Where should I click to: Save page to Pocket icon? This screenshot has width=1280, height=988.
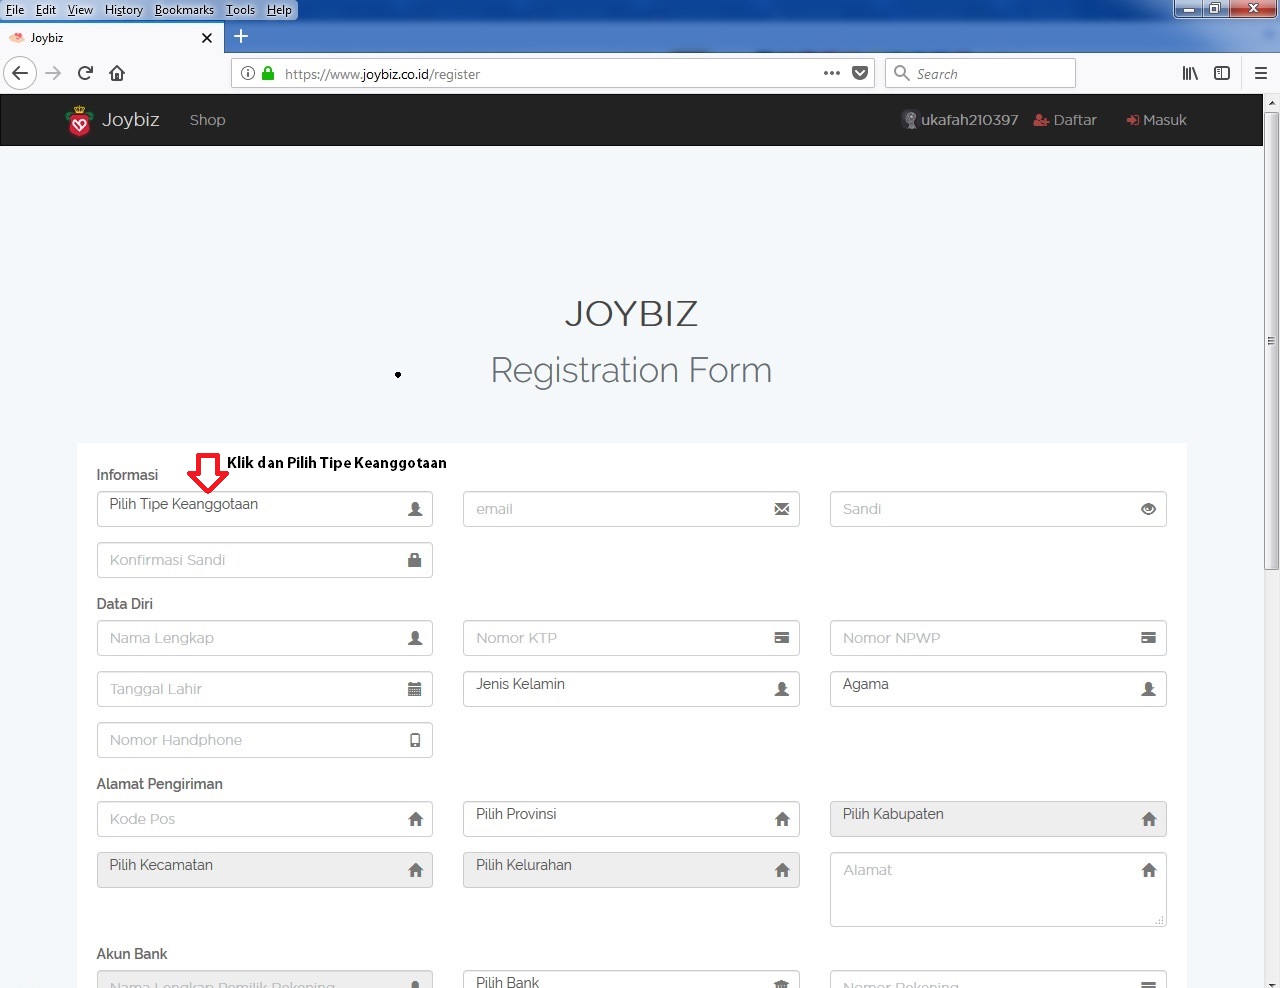[x=860, y=73]
